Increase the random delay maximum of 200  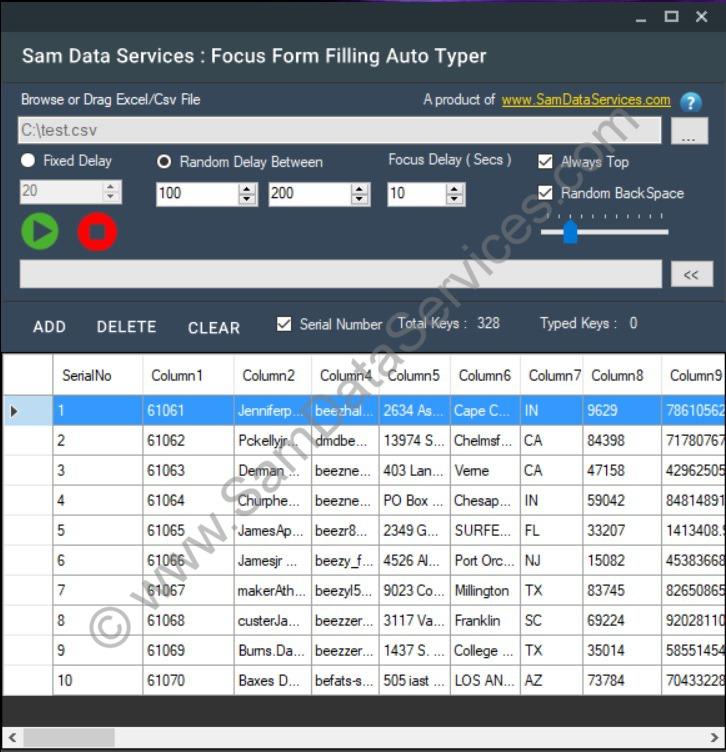pos(360,188)
